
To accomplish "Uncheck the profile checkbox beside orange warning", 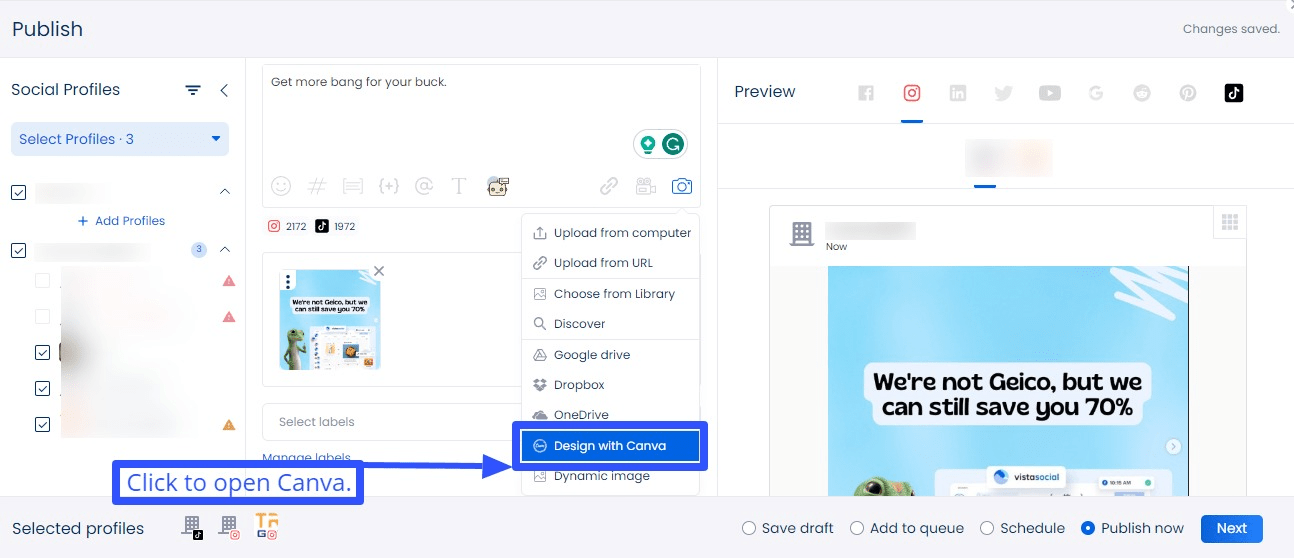I will click(x=42, y=425).
